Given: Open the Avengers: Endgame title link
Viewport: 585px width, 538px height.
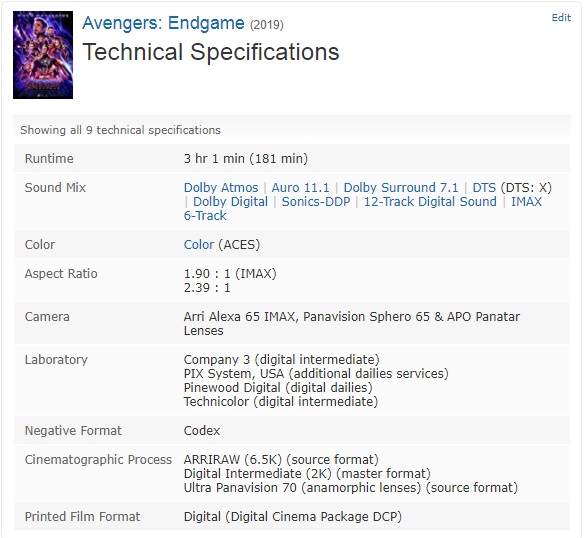Looking at the screenshot, I should (x=163, y=23).
